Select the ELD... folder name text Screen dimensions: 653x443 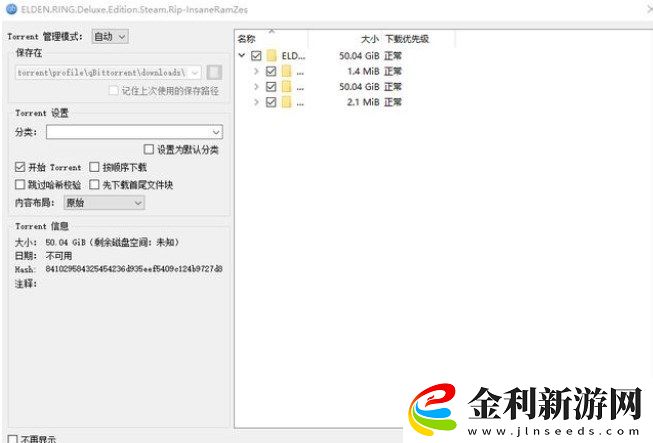point(294,55)
